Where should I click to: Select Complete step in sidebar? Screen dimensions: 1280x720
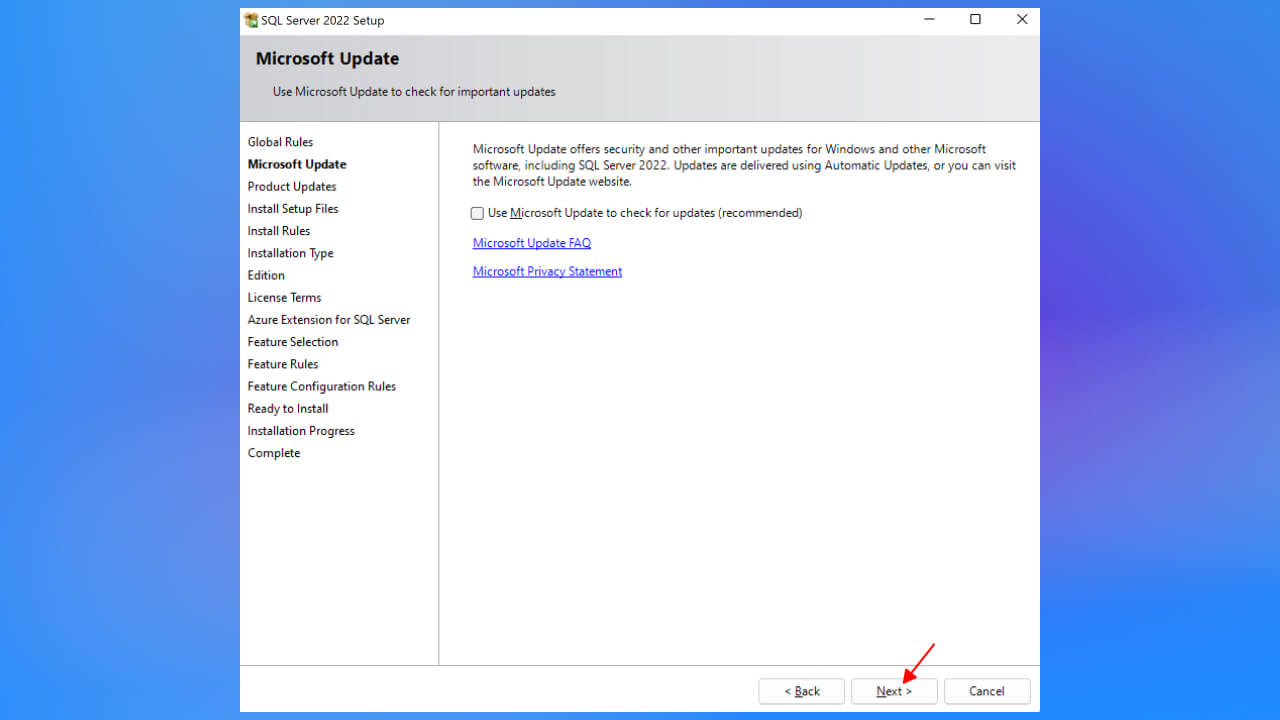tap(274, 453)
